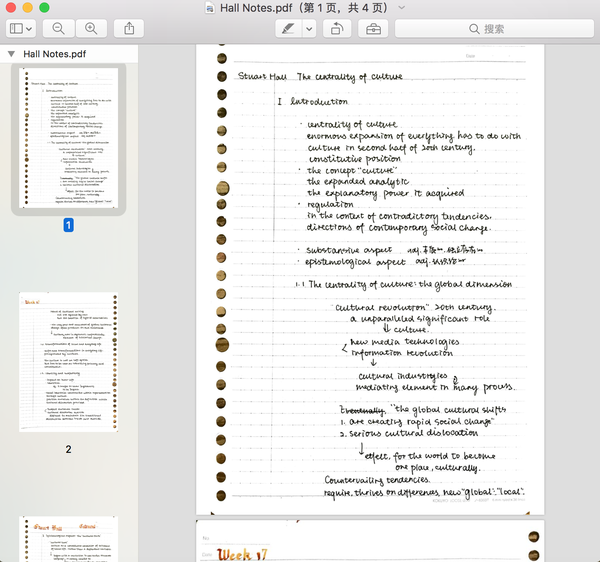Click the Hall Notes.pdf document icon in title
600x562 pixels.
pos(210,8)
